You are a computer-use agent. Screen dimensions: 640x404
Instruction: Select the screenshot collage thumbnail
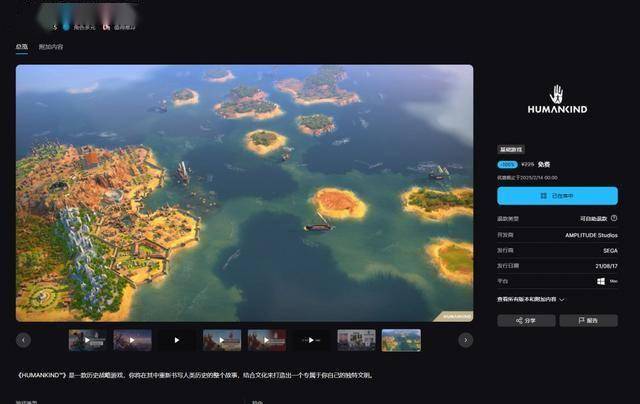click(x=356, y=340)
